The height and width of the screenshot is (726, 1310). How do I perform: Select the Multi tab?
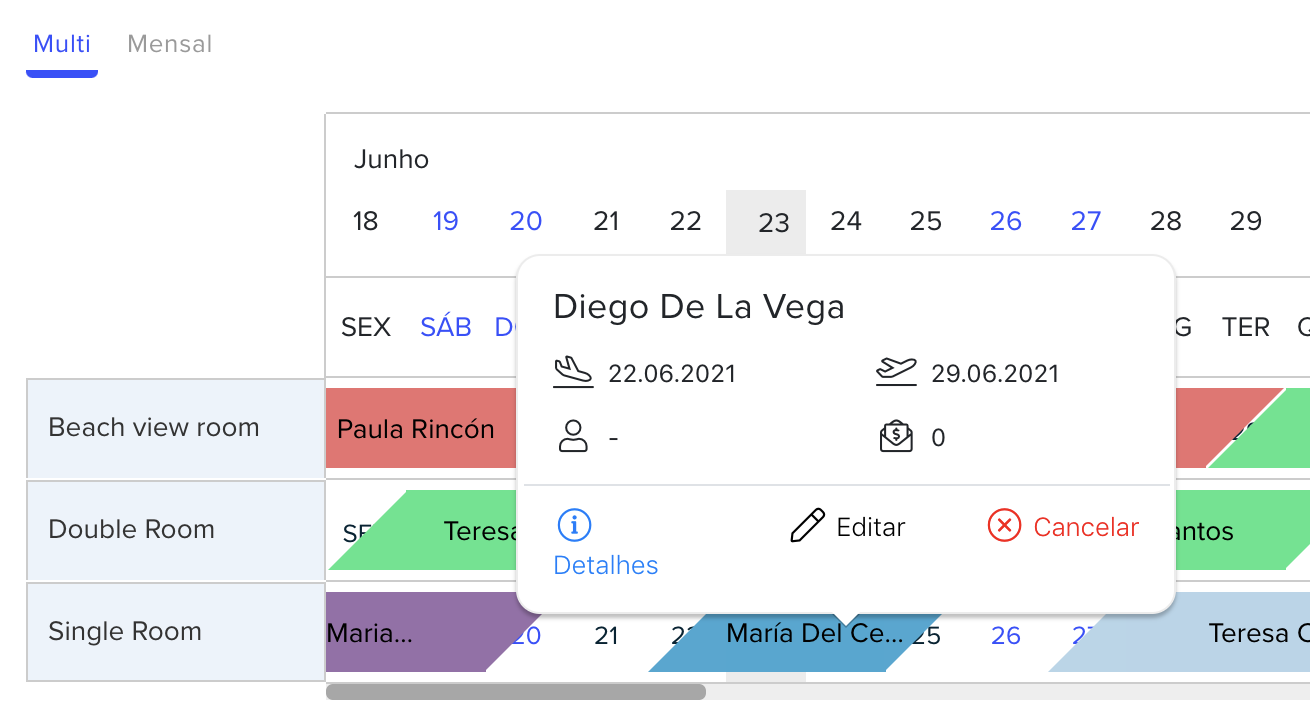click(x=62, y=45)
